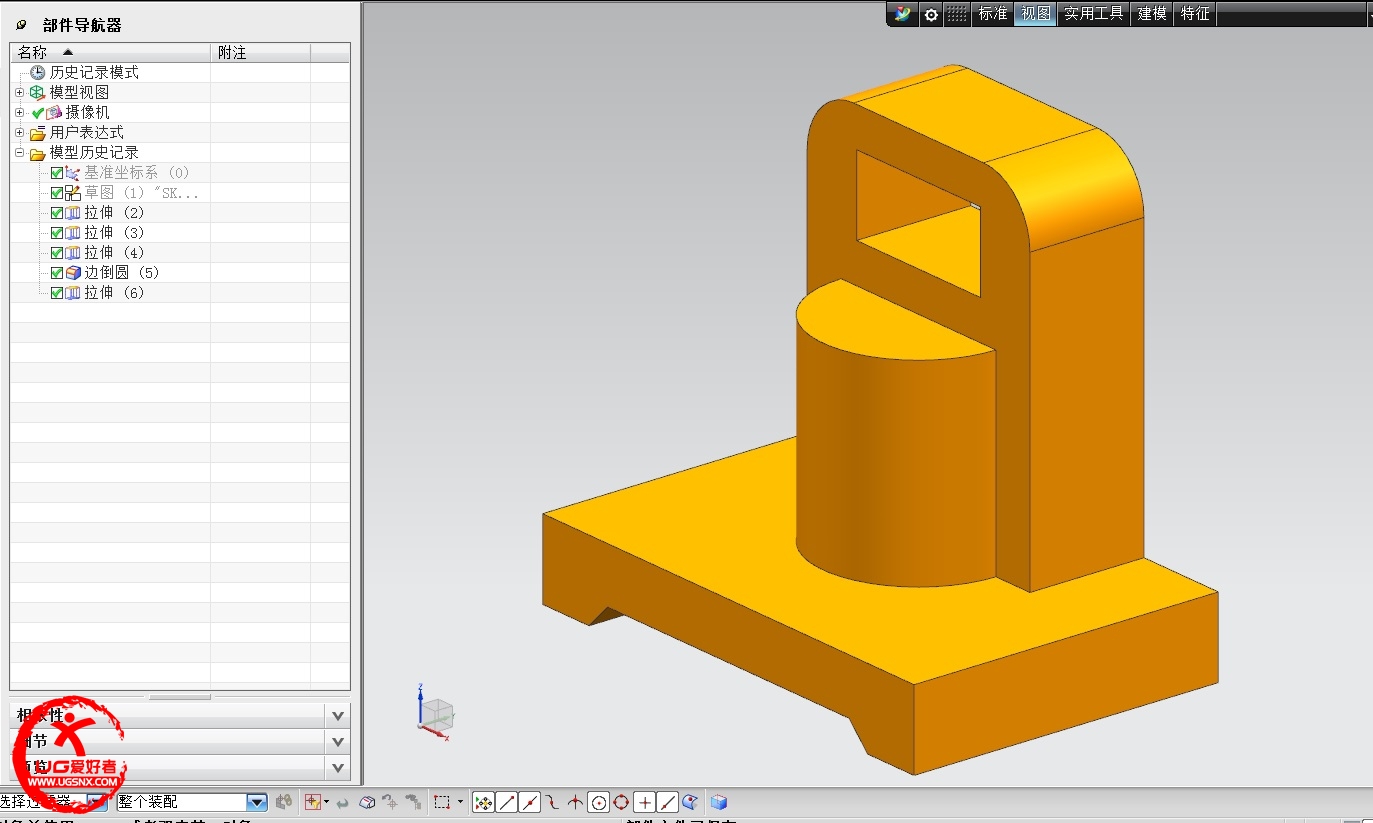1373x823 pixels.
Task: Click the rectangle selection method icon
Action: point(442,802)
